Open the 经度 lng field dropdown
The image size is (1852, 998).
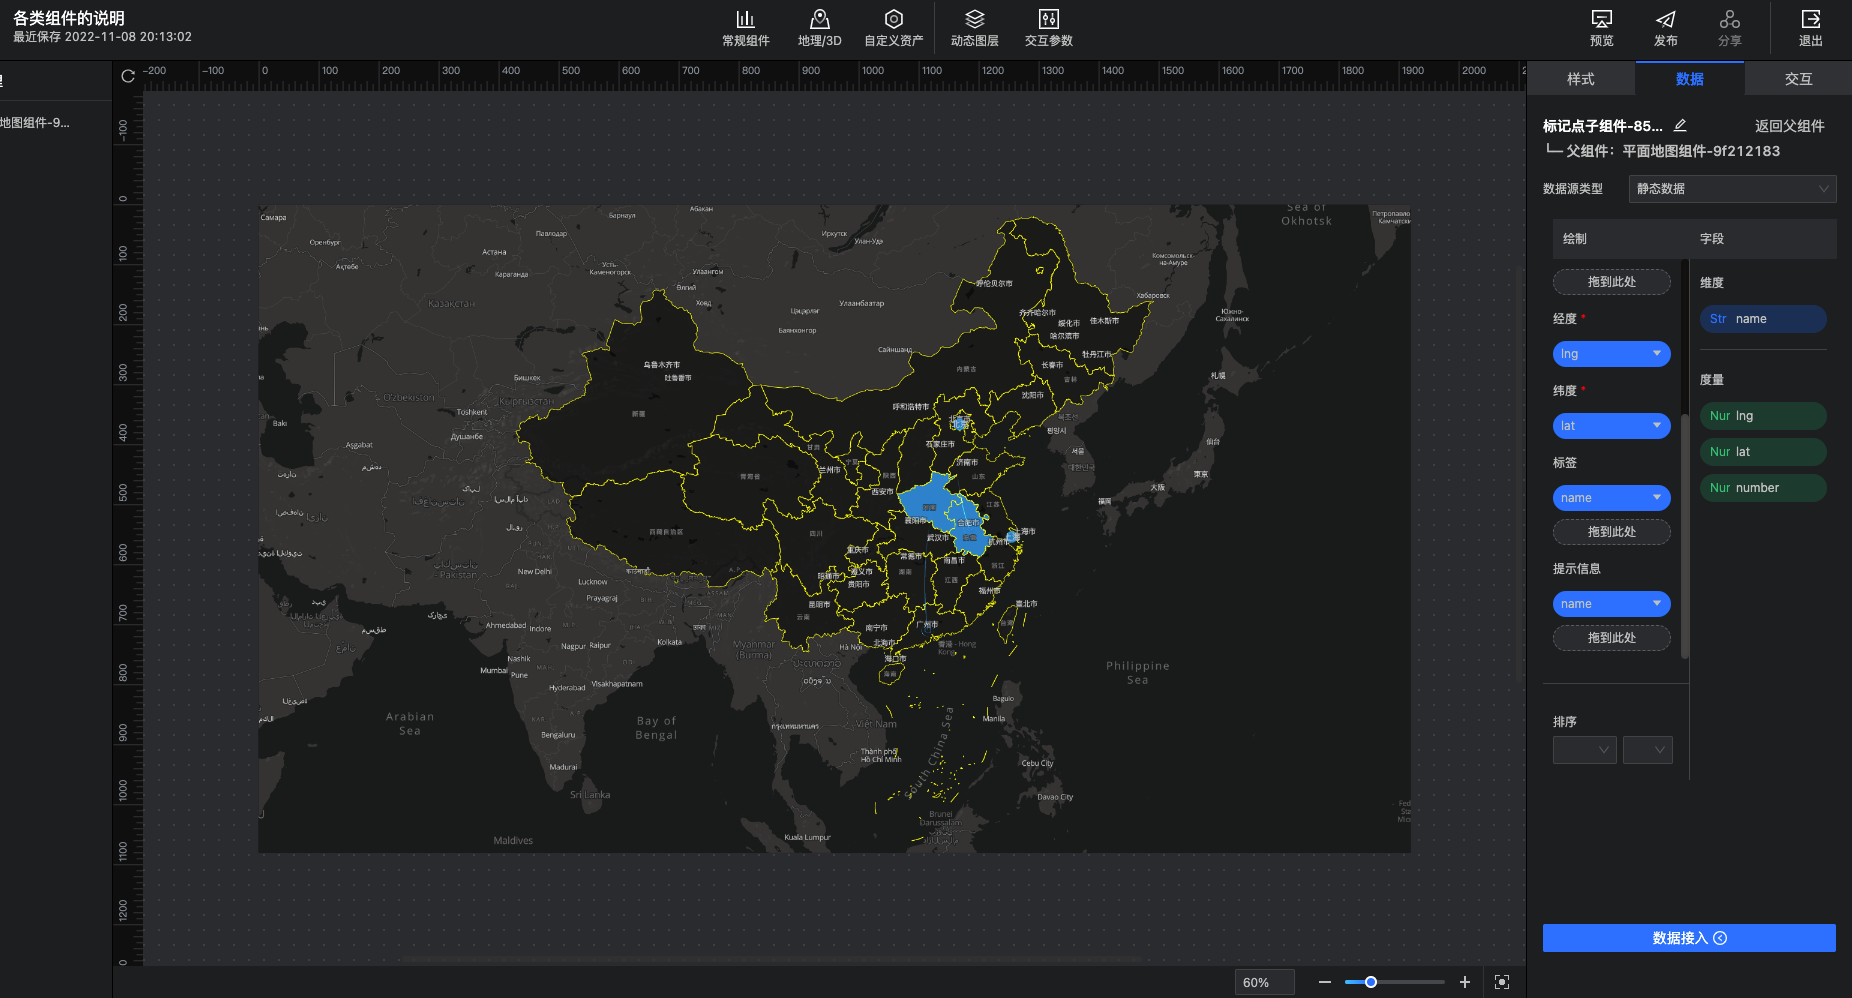pyautogui.click(x=1611, y=354)
